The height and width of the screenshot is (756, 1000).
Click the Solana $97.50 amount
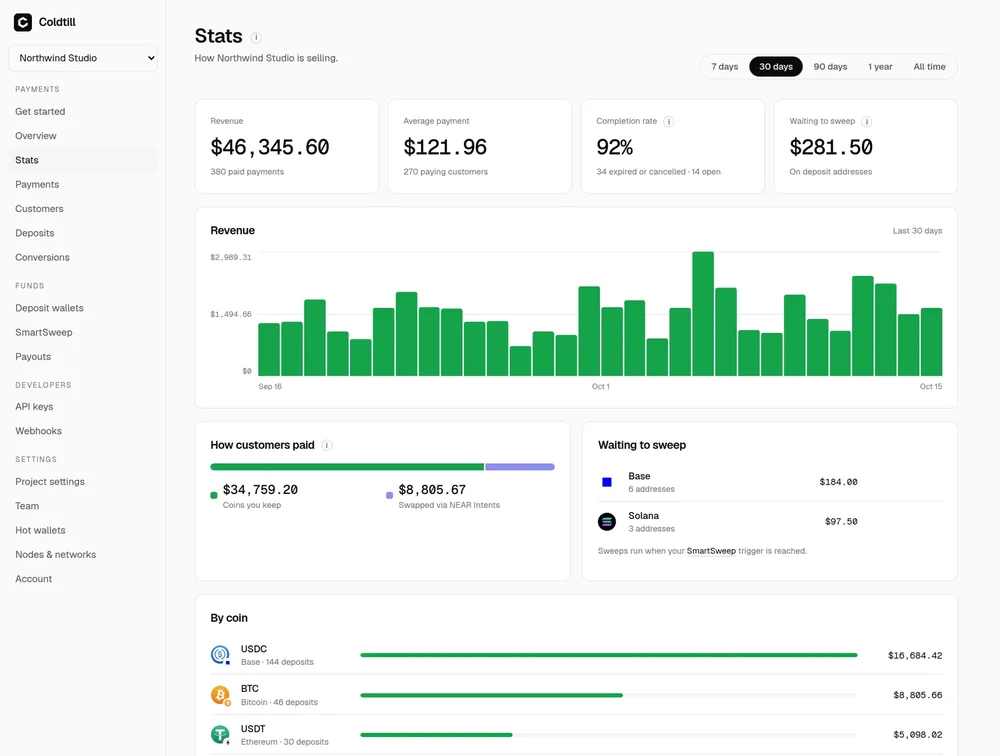841,522
